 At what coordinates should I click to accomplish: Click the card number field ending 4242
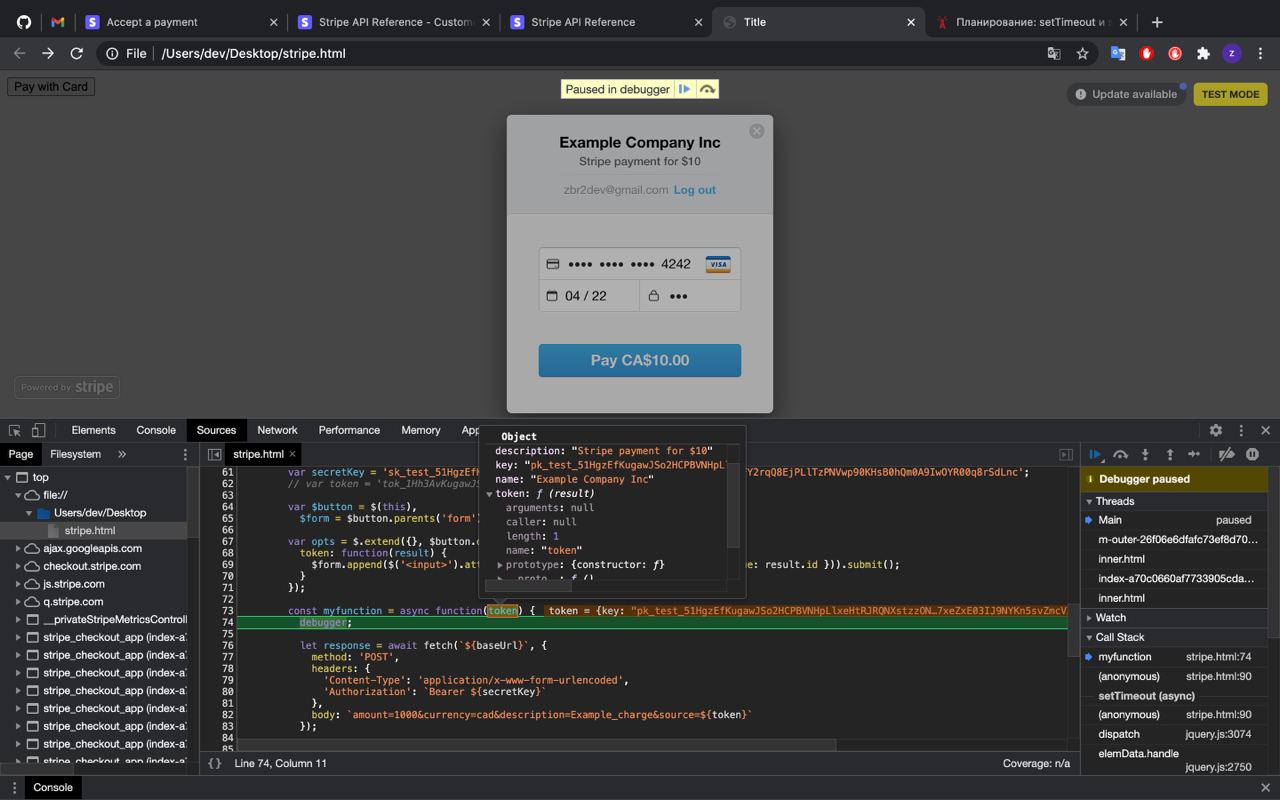coord(640,264)
